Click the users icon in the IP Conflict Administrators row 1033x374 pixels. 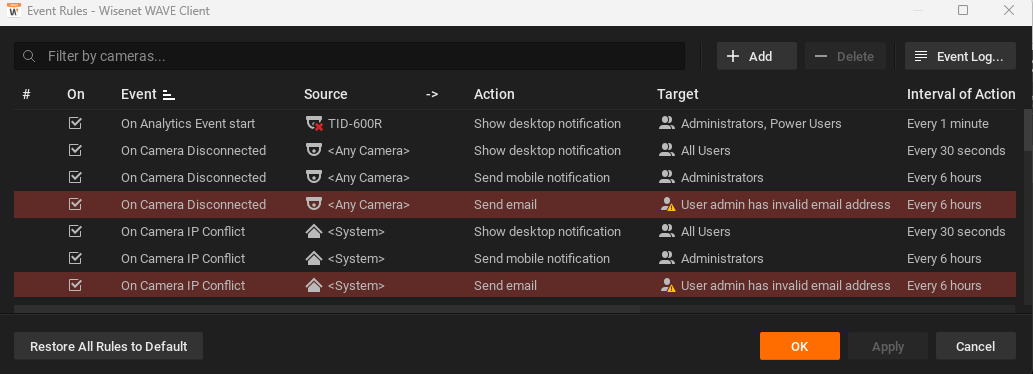[x=667, y=258]
